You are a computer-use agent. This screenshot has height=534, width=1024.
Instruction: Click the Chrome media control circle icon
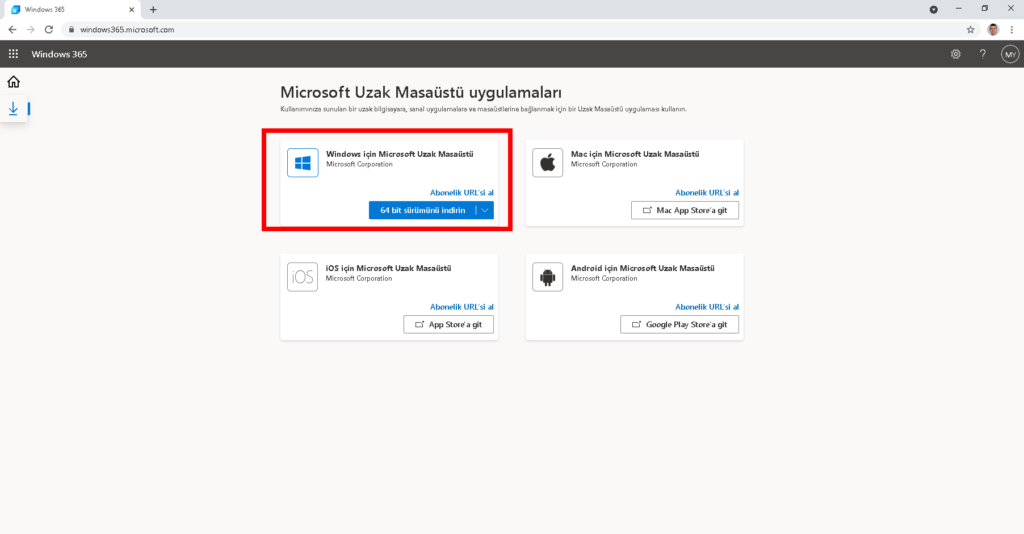pyautogui.click(x=934, y=9)
